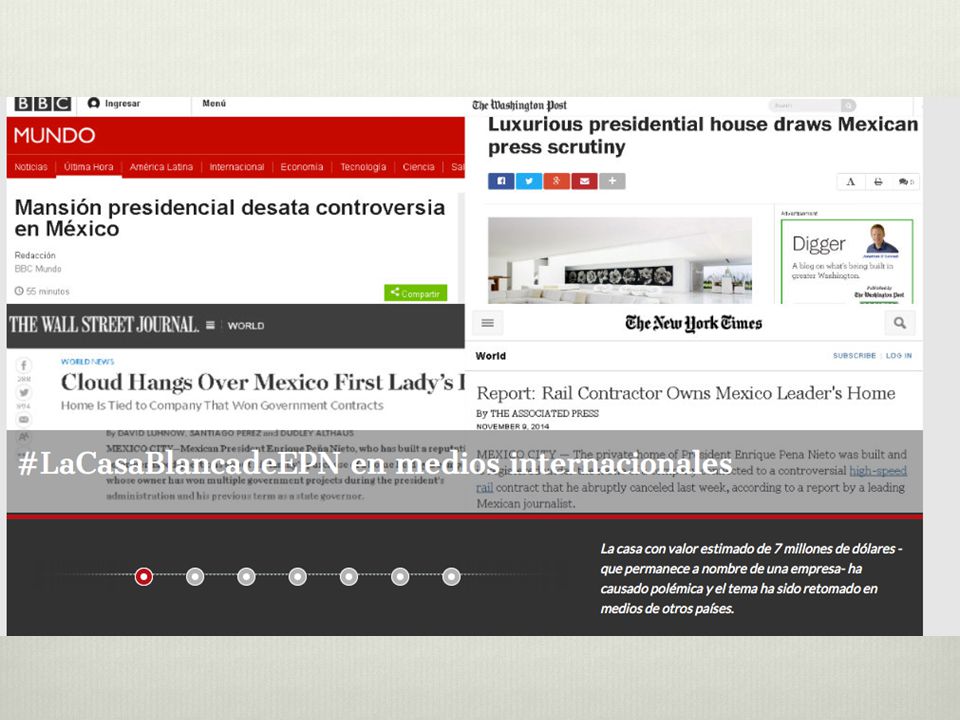Image resolution: width=960 pixels, height=720 pixels.
Task: Click WSJ Facebook share circle
Action: [x=24, y=366]
